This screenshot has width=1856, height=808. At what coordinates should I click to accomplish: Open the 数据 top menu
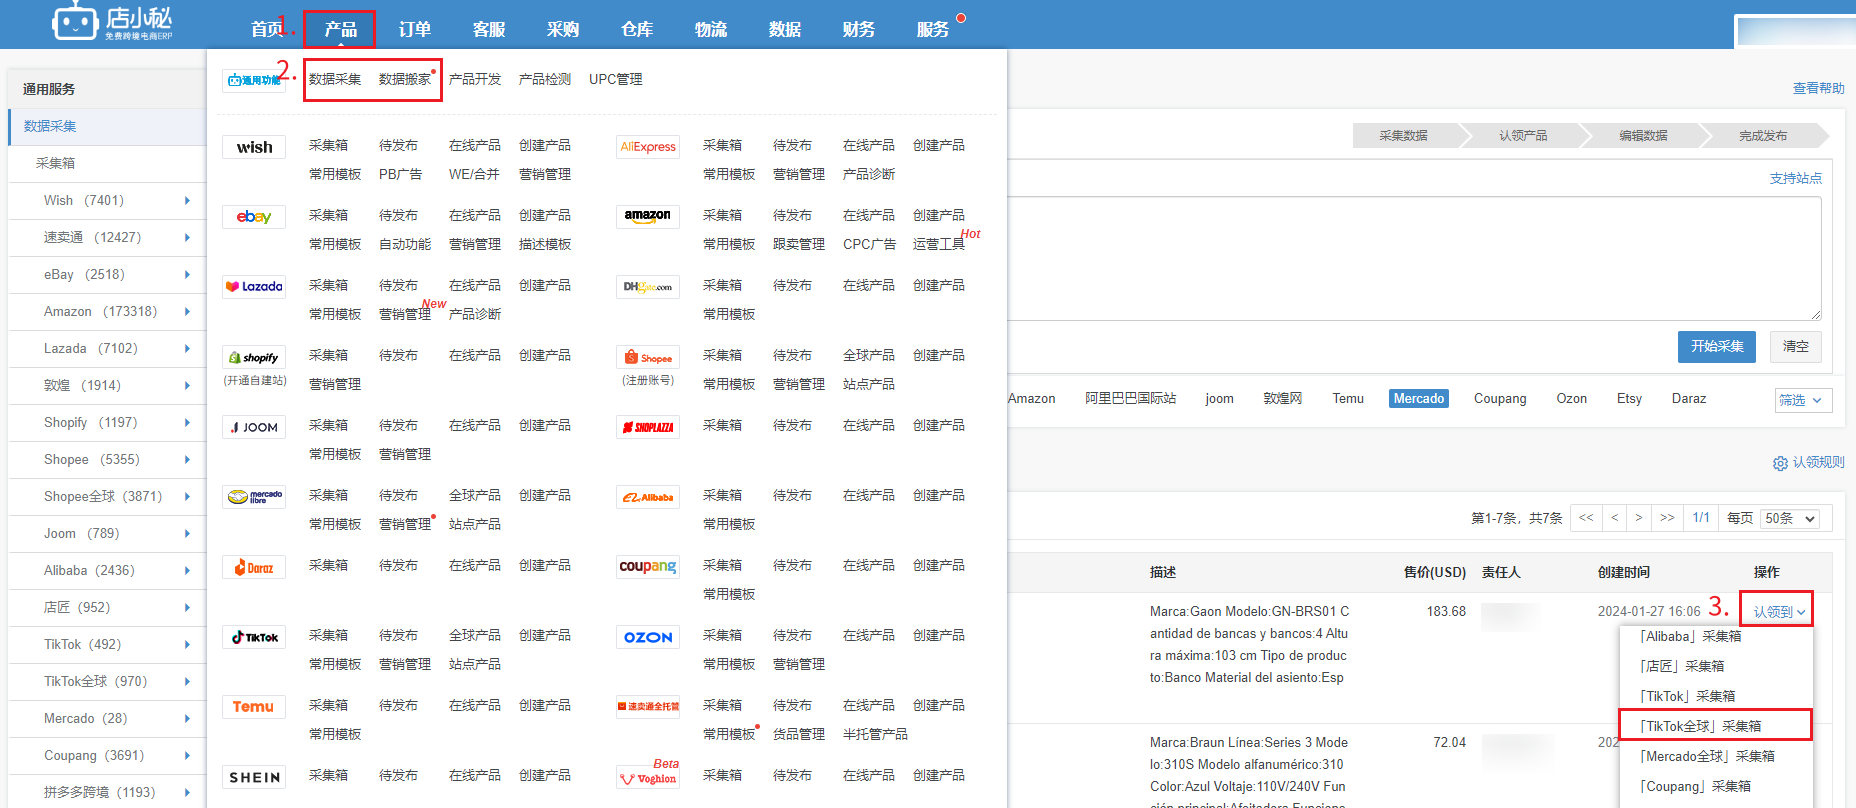[784, 29]
